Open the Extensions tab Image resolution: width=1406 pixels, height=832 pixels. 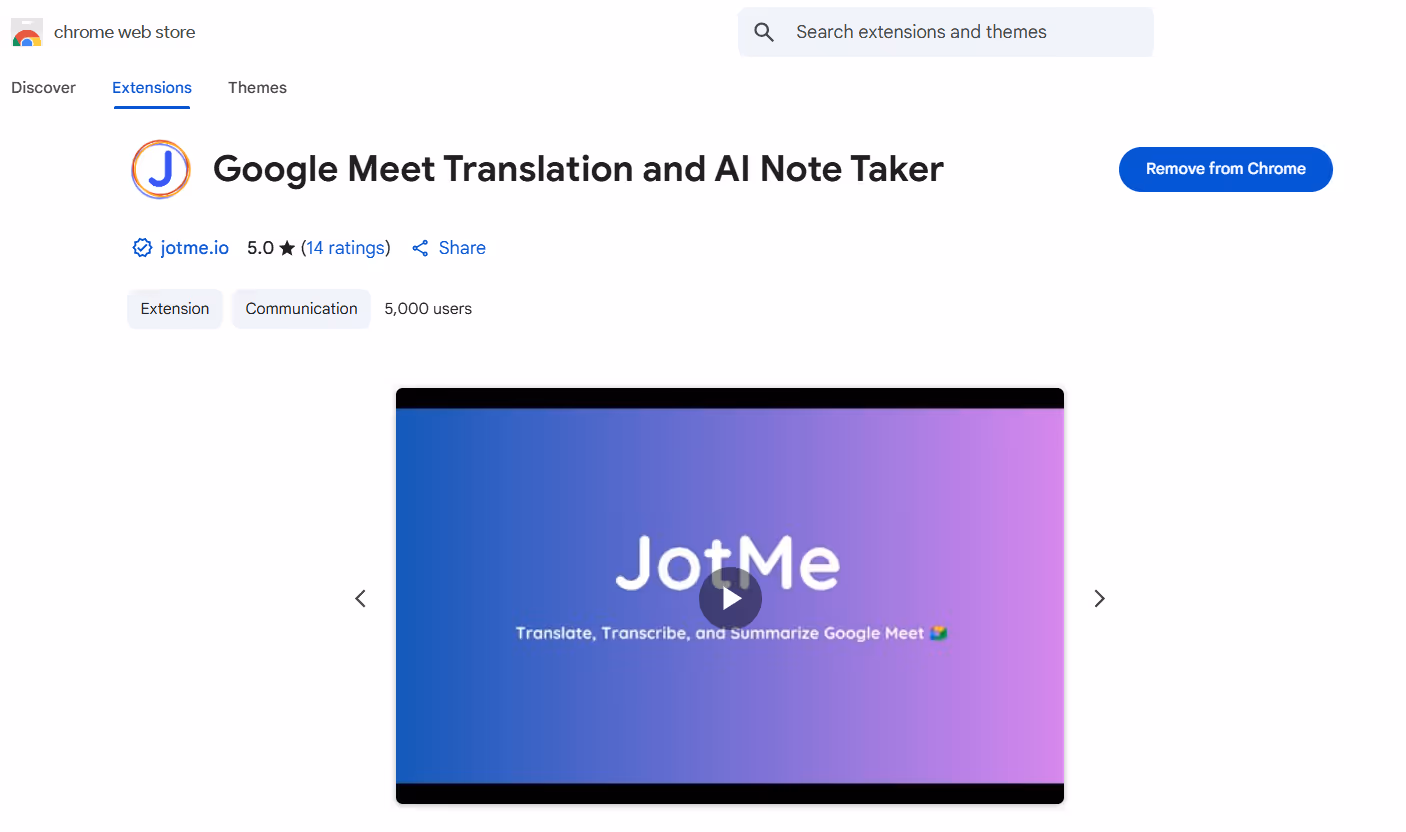[x=152, y=88]
